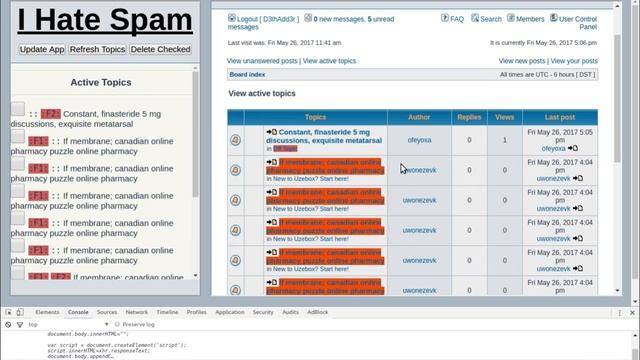Click the clear console icon

coord(8,324)
